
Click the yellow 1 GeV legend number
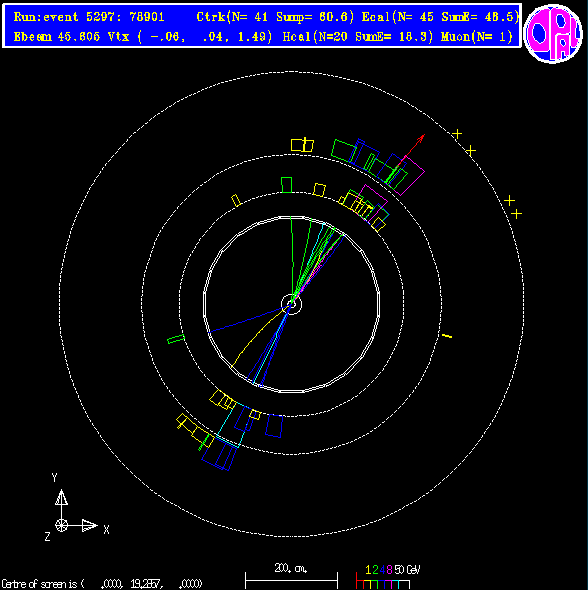tap(368, 570)
